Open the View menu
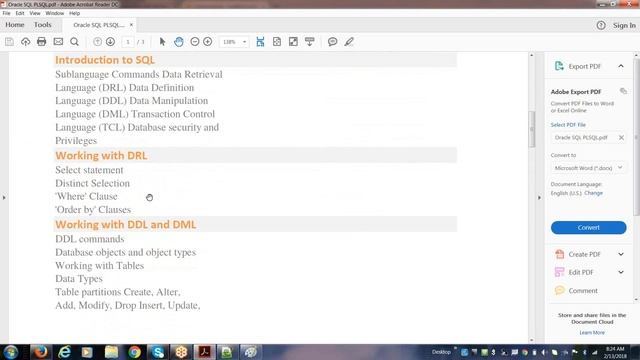Viewport: 640px width, 360px height. [x=35, y=13]
